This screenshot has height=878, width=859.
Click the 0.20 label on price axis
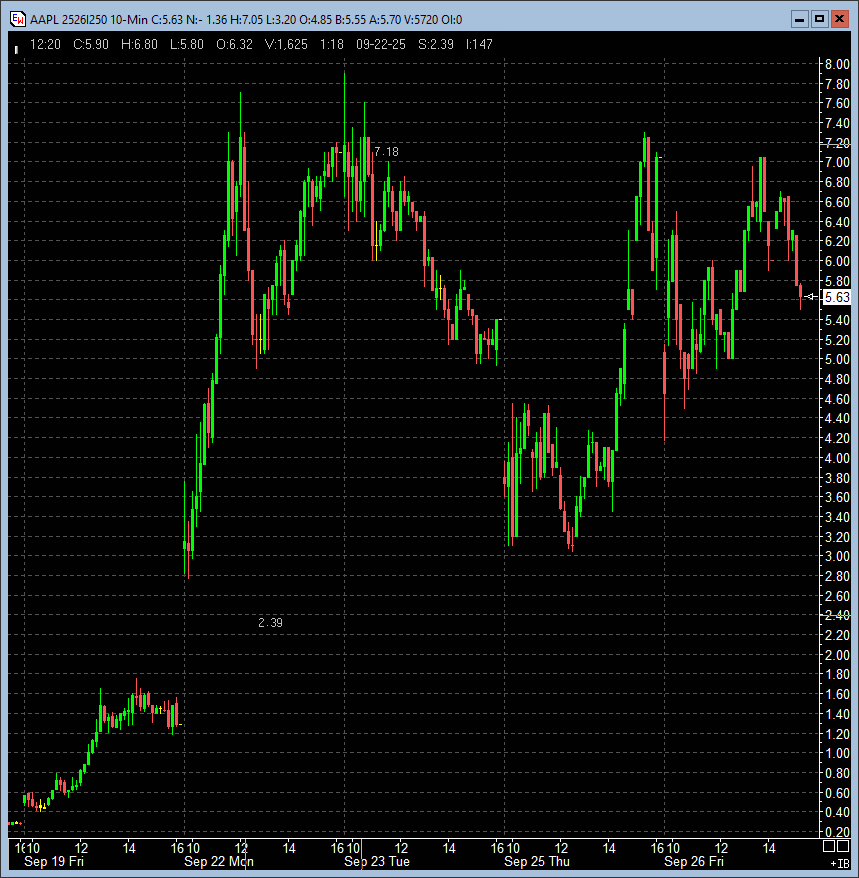click(x=836, y=831)
